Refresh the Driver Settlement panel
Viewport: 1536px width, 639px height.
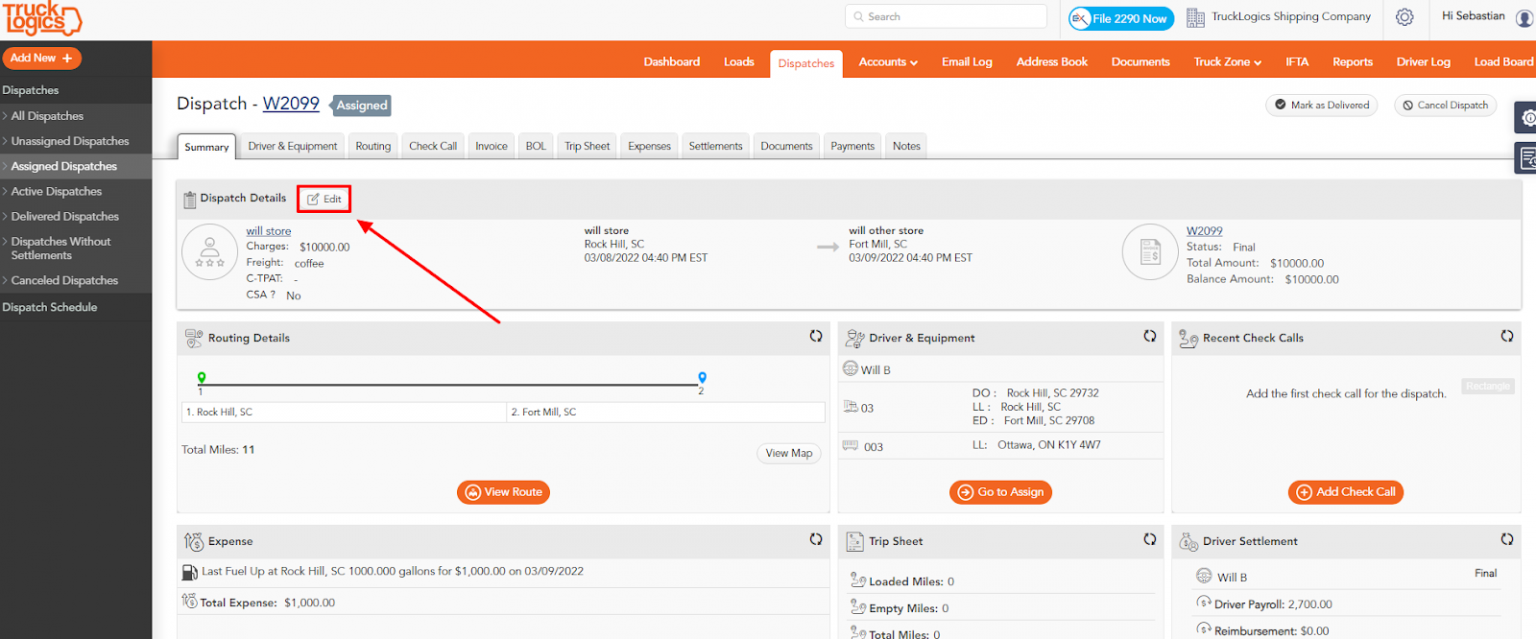1507,540
